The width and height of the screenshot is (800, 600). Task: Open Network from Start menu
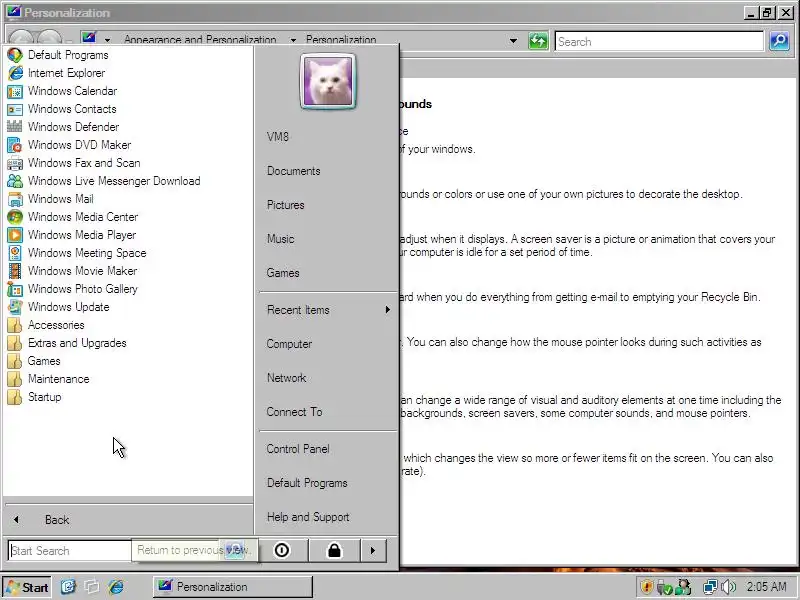pos(286,378)
